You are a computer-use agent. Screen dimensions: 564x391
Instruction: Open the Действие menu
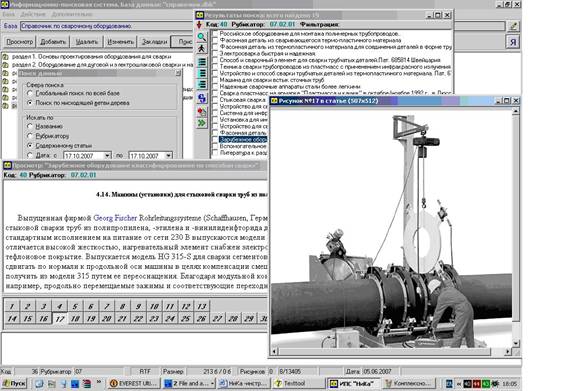(x=33, y=14)
